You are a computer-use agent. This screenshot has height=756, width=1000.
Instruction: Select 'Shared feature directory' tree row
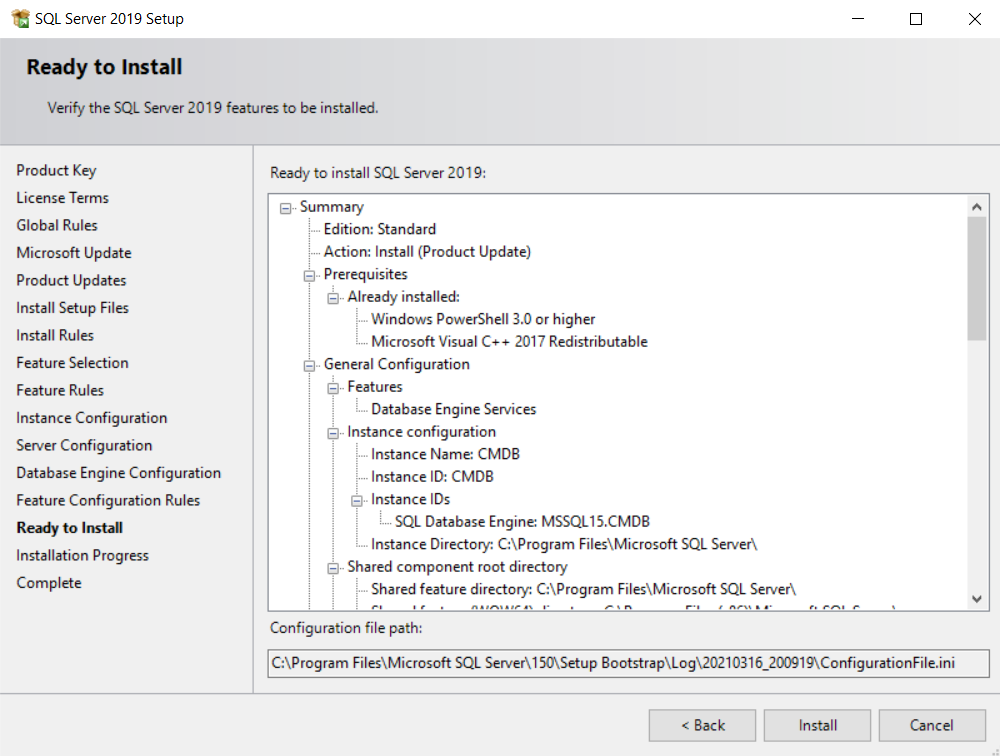pyautogui.click(x=584, y=589)
